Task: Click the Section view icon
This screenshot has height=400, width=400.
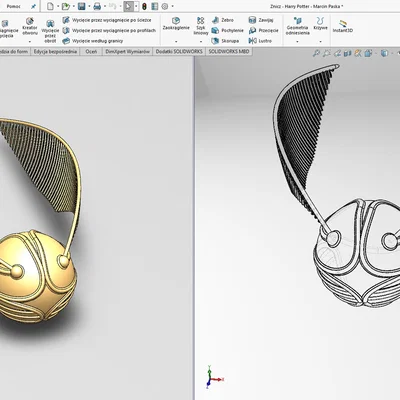Action: [348, 53]
